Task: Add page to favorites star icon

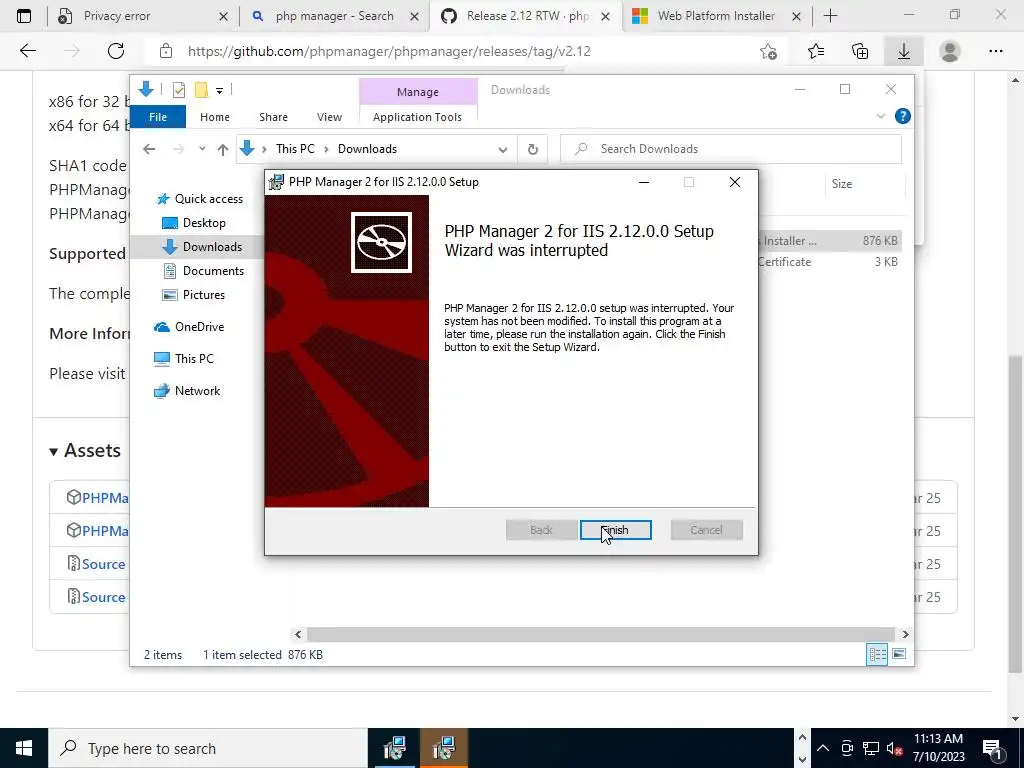Action: click(x=769, y=51)
